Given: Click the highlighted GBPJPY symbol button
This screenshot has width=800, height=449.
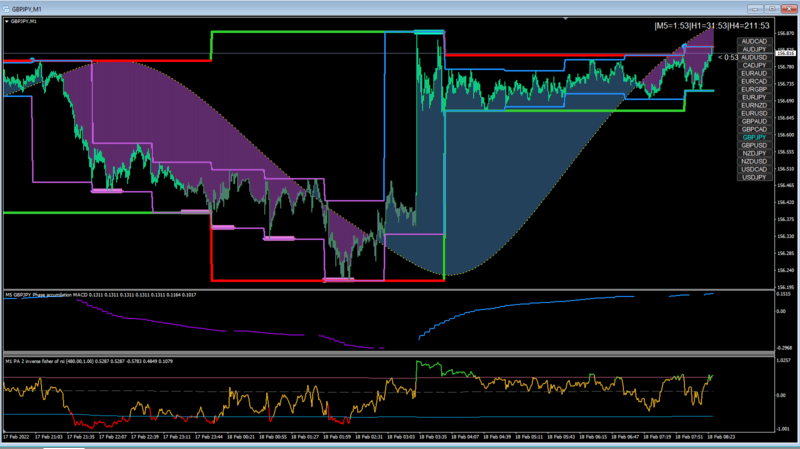Looking at the screenshot, I should coord(754,137).
